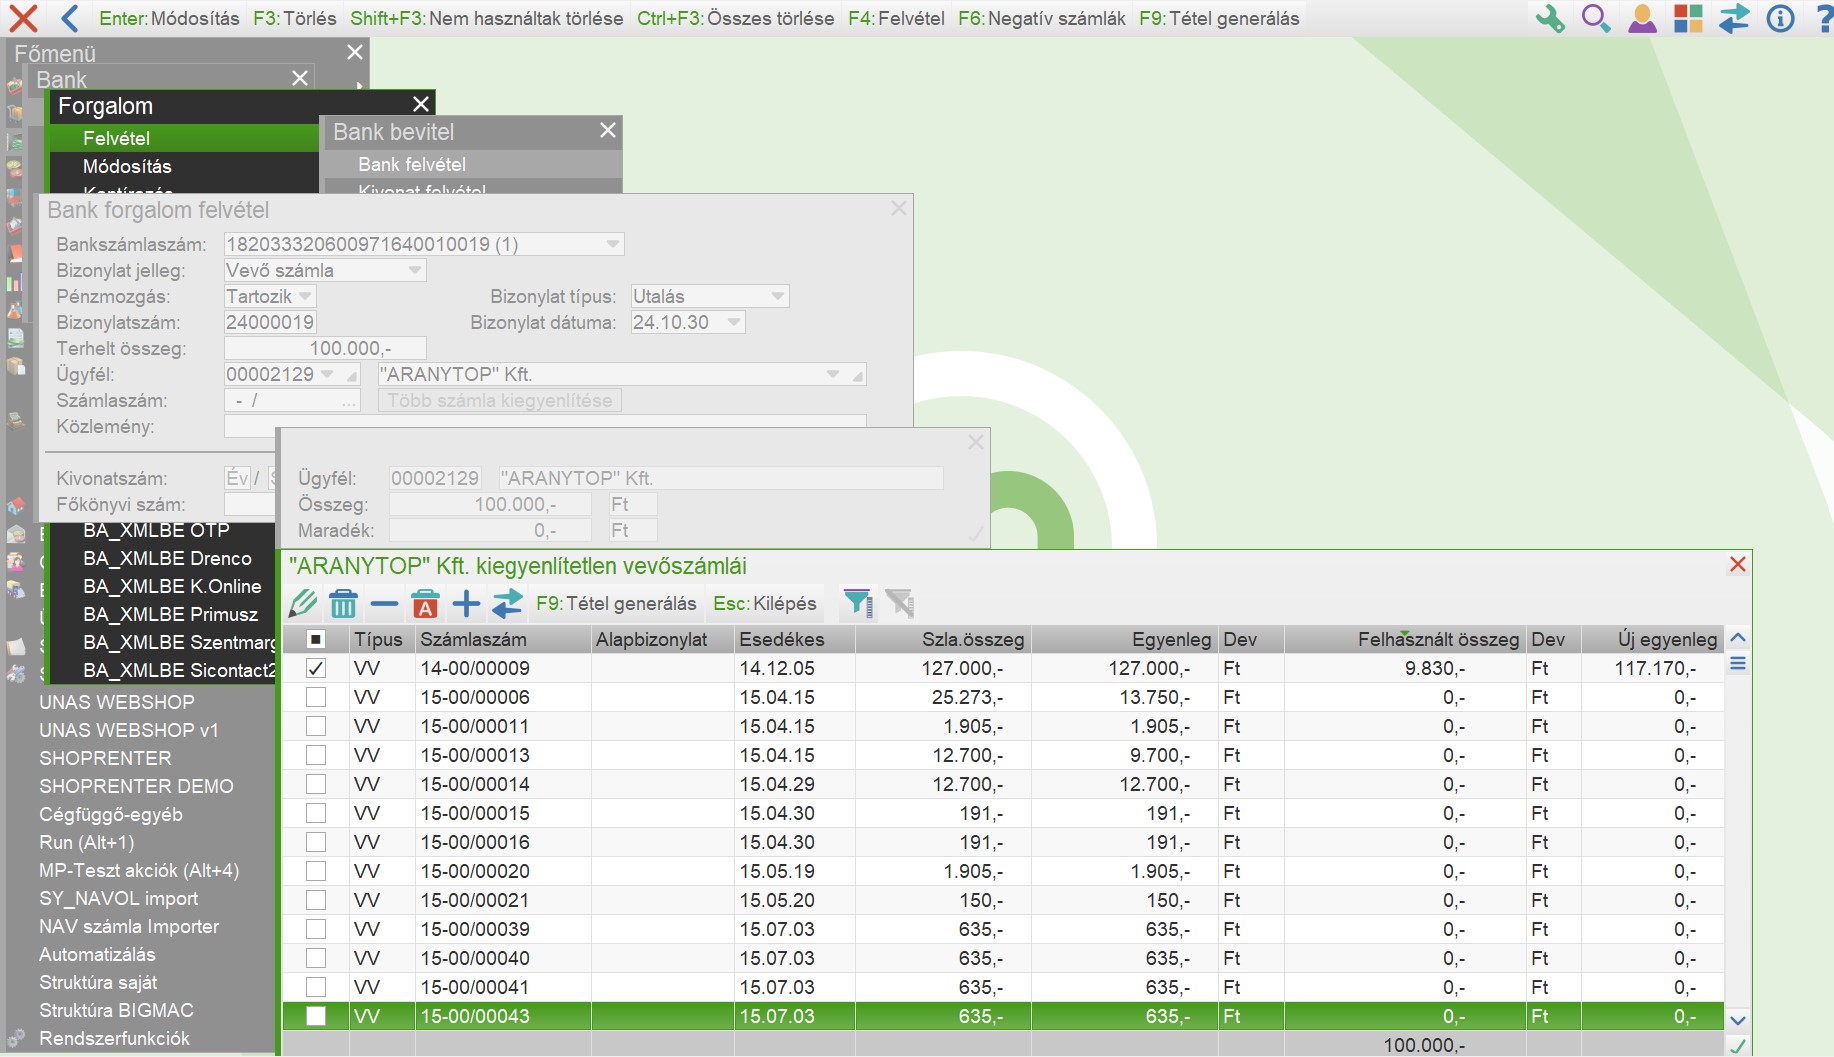The image size is (1834, 1057).
Task: Click F6: Negatív számlák in top bar
Action: coord(1041,18)
